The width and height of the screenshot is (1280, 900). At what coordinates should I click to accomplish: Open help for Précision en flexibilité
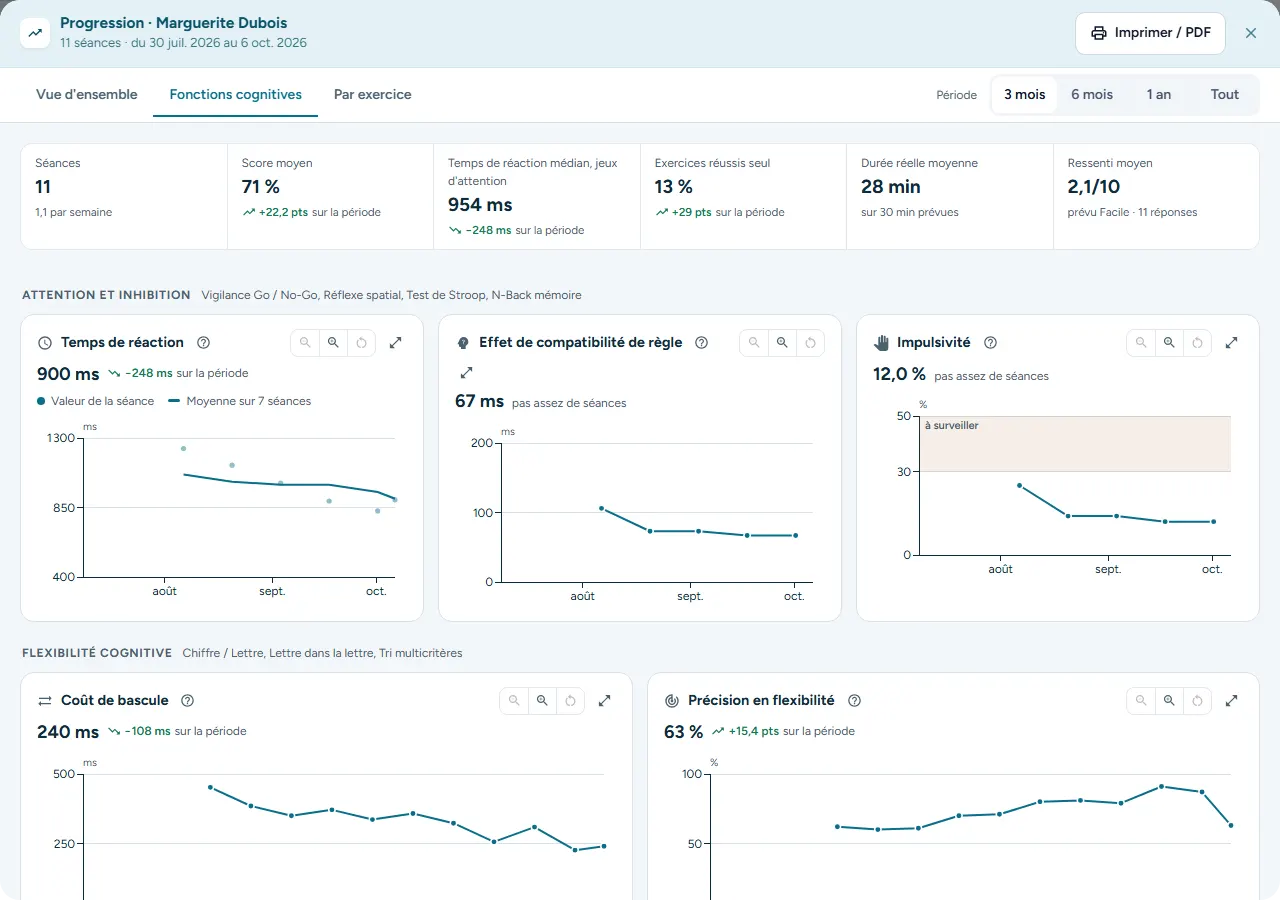tap(854, 701)
